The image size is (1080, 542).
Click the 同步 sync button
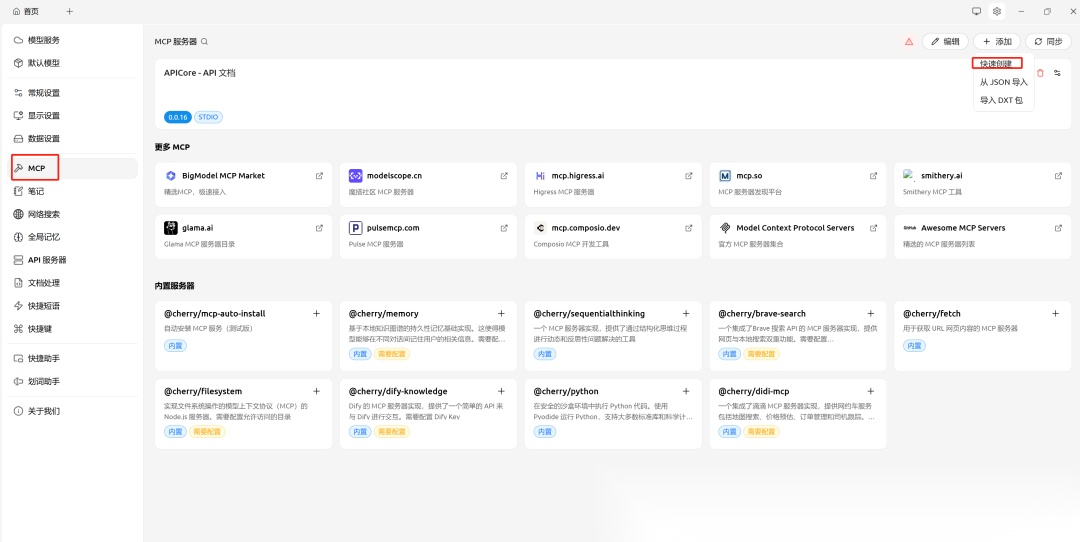pyautogui.click(x=1048, y=41)
